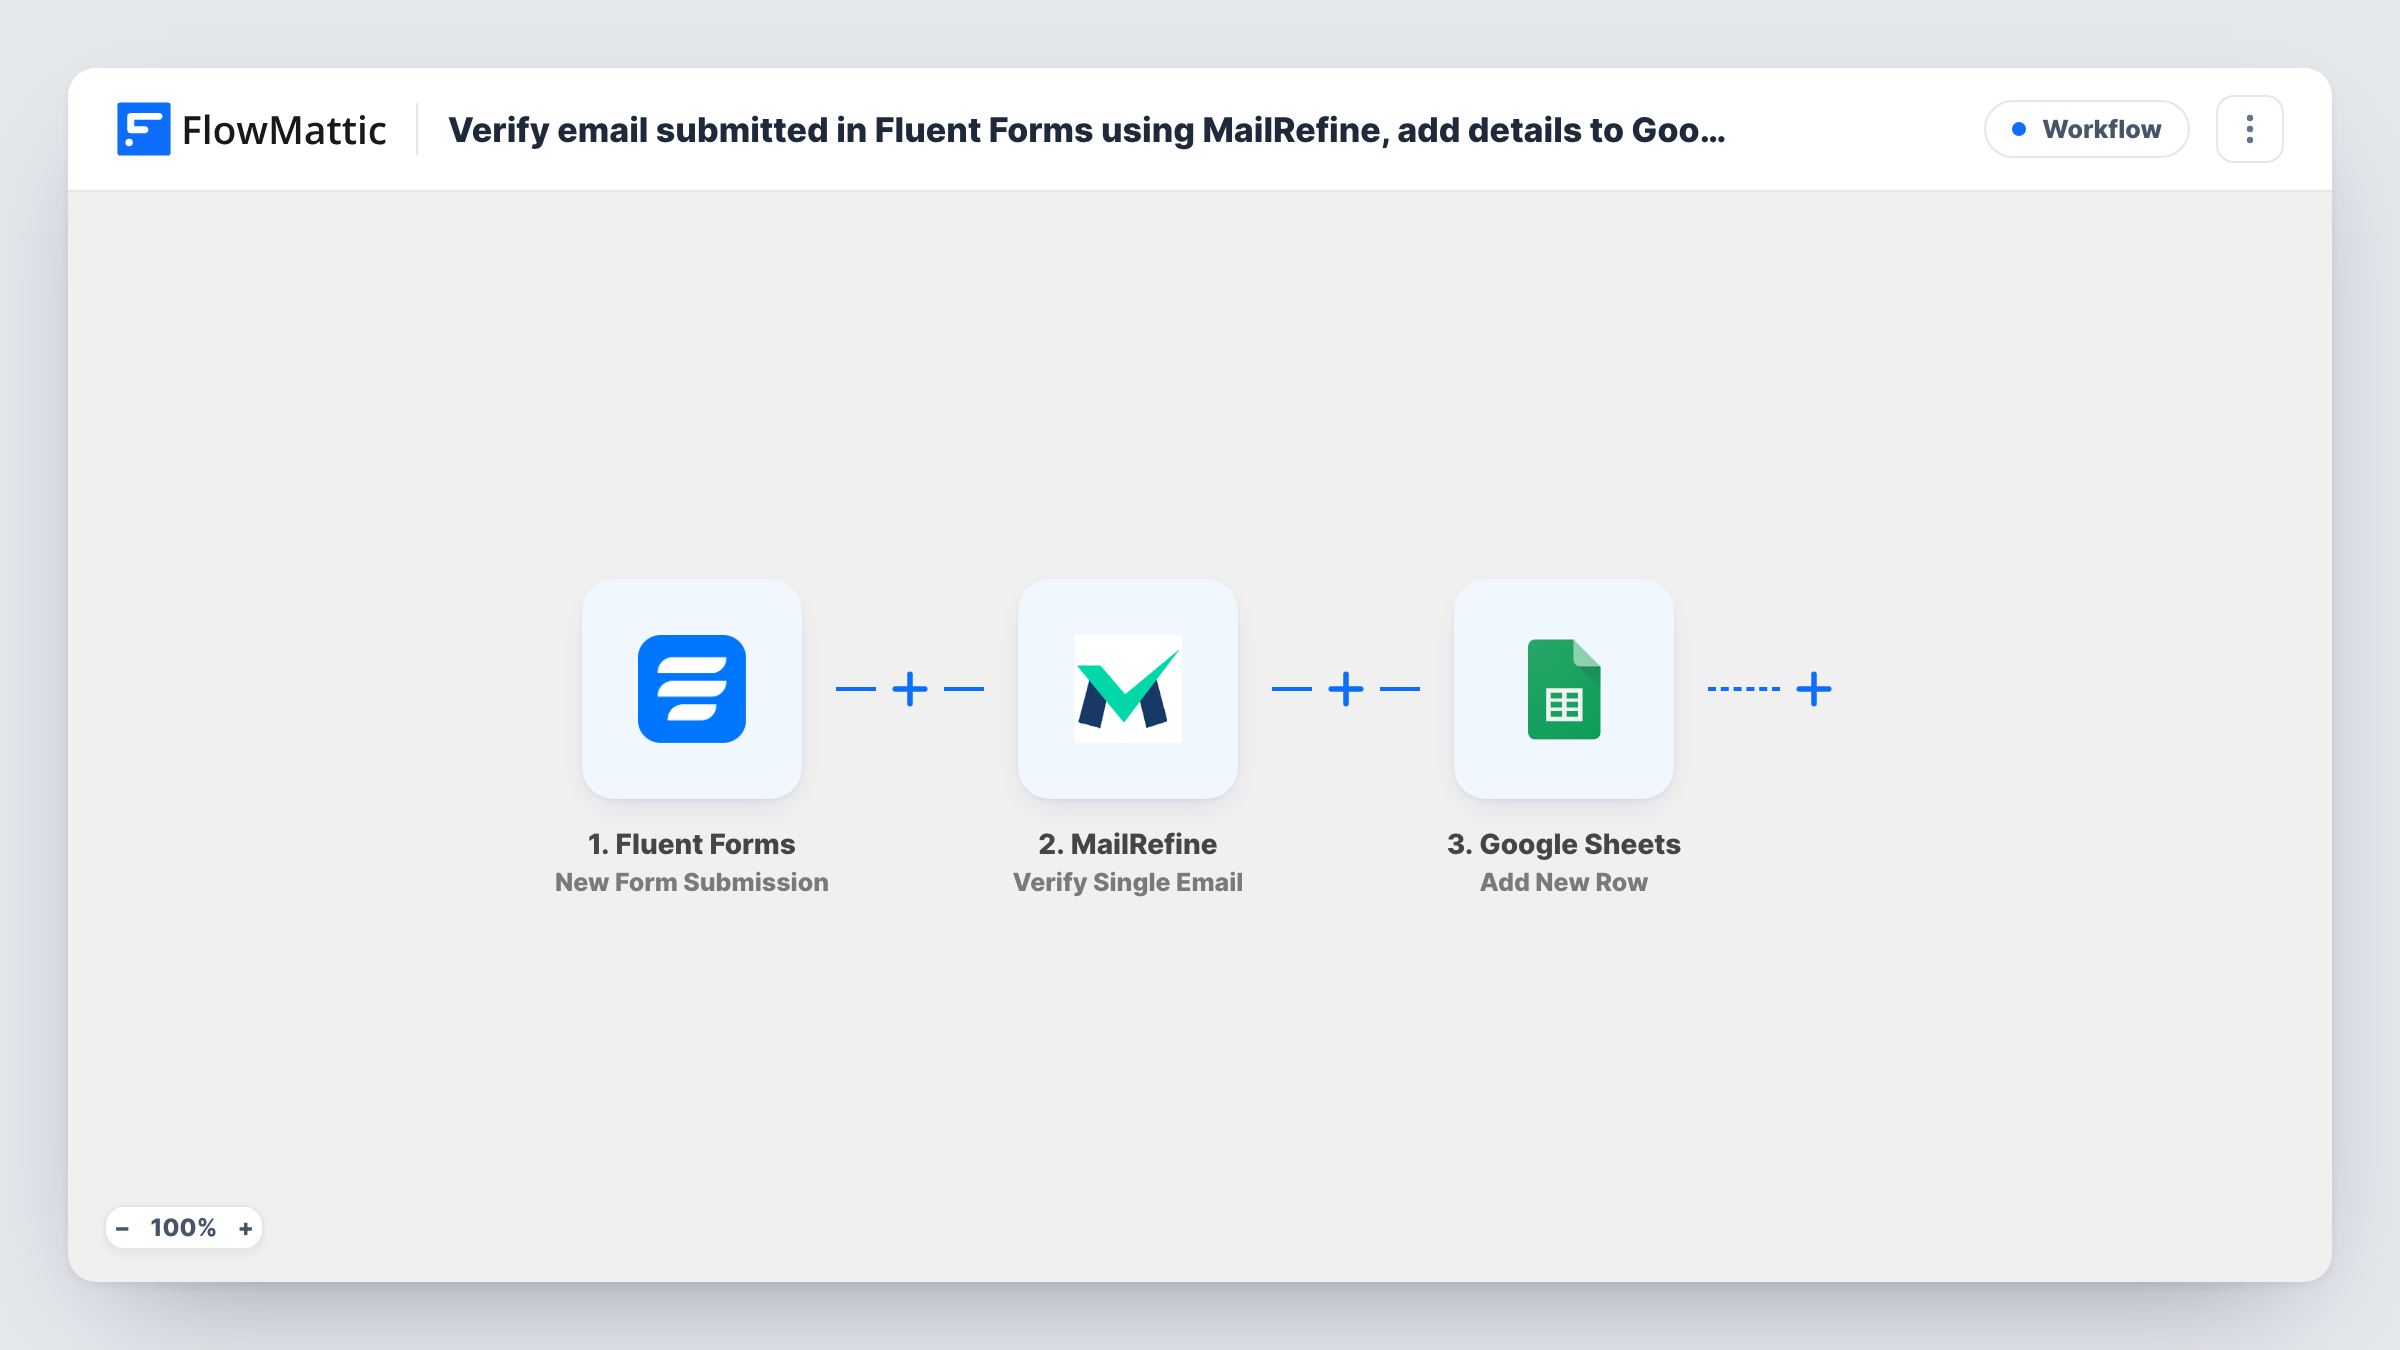Open the MailRefine step icon
Screen dimensions: 2400x1350
click(1127, 689)
